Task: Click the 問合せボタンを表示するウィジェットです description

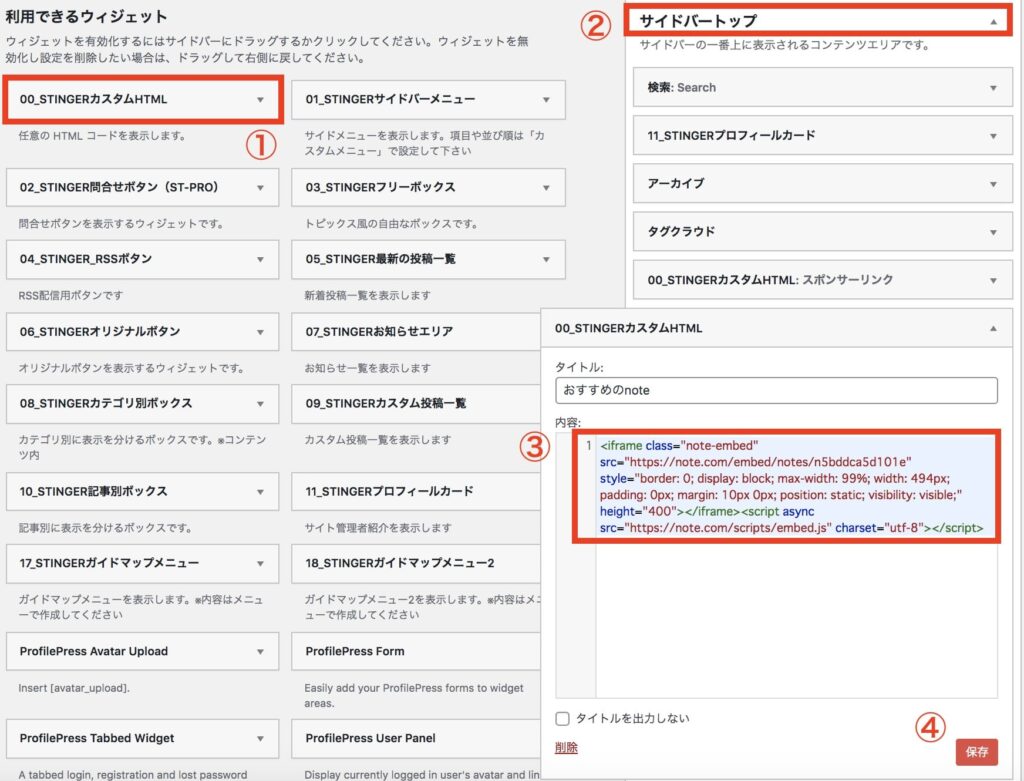Action: pos(121,223)
